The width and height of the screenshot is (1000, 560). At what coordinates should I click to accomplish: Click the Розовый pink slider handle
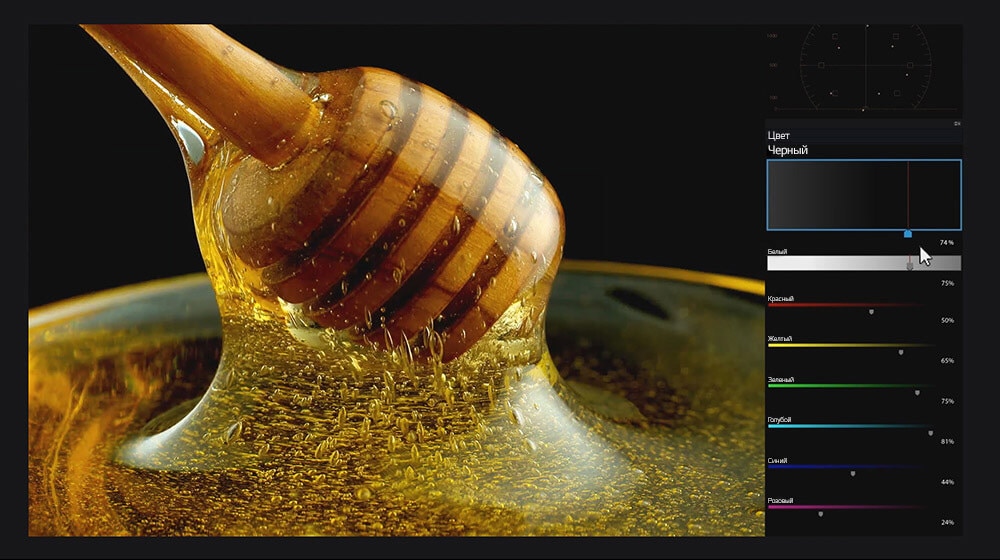pyautogui.click(x=820, y=514)
